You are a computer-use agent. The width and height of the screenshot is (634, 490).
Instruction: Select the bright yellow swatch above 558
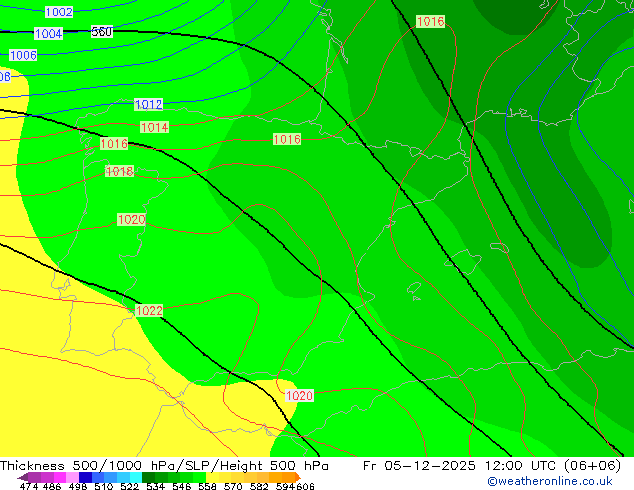(212, 477)
